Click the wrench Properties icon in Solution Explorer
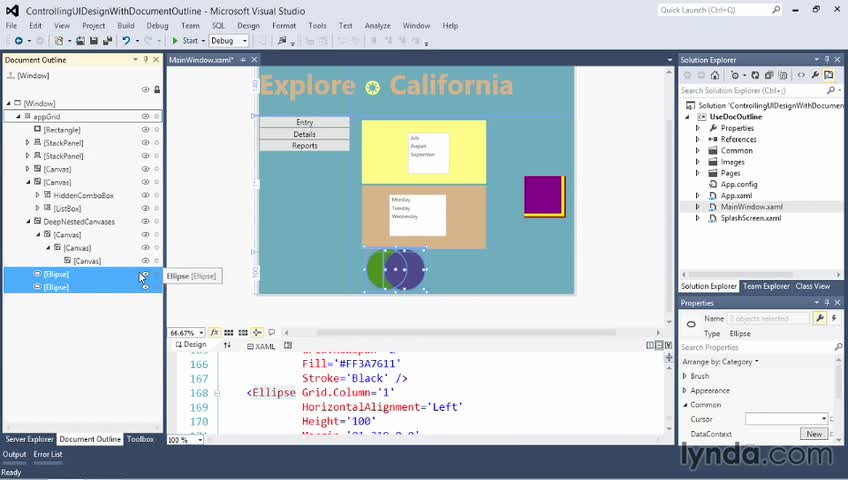 [815, 75]
